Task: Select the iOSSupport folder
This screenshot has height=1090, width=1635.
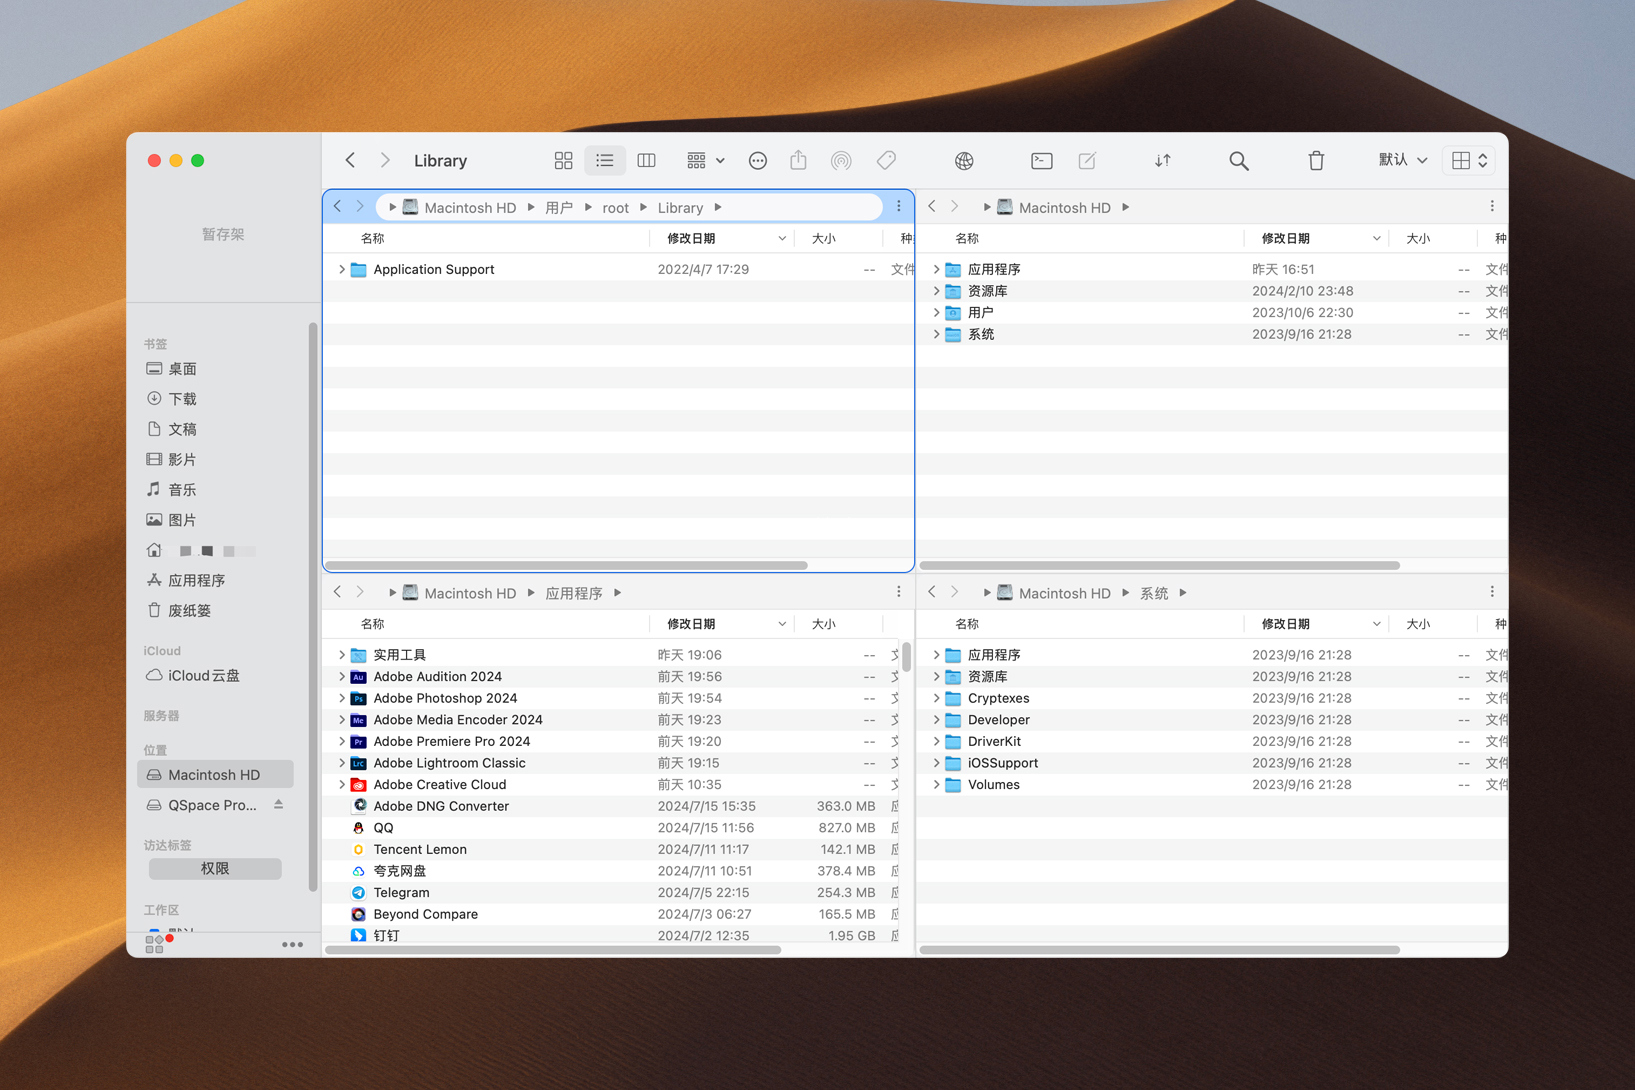Action: tap(1212, 763)
